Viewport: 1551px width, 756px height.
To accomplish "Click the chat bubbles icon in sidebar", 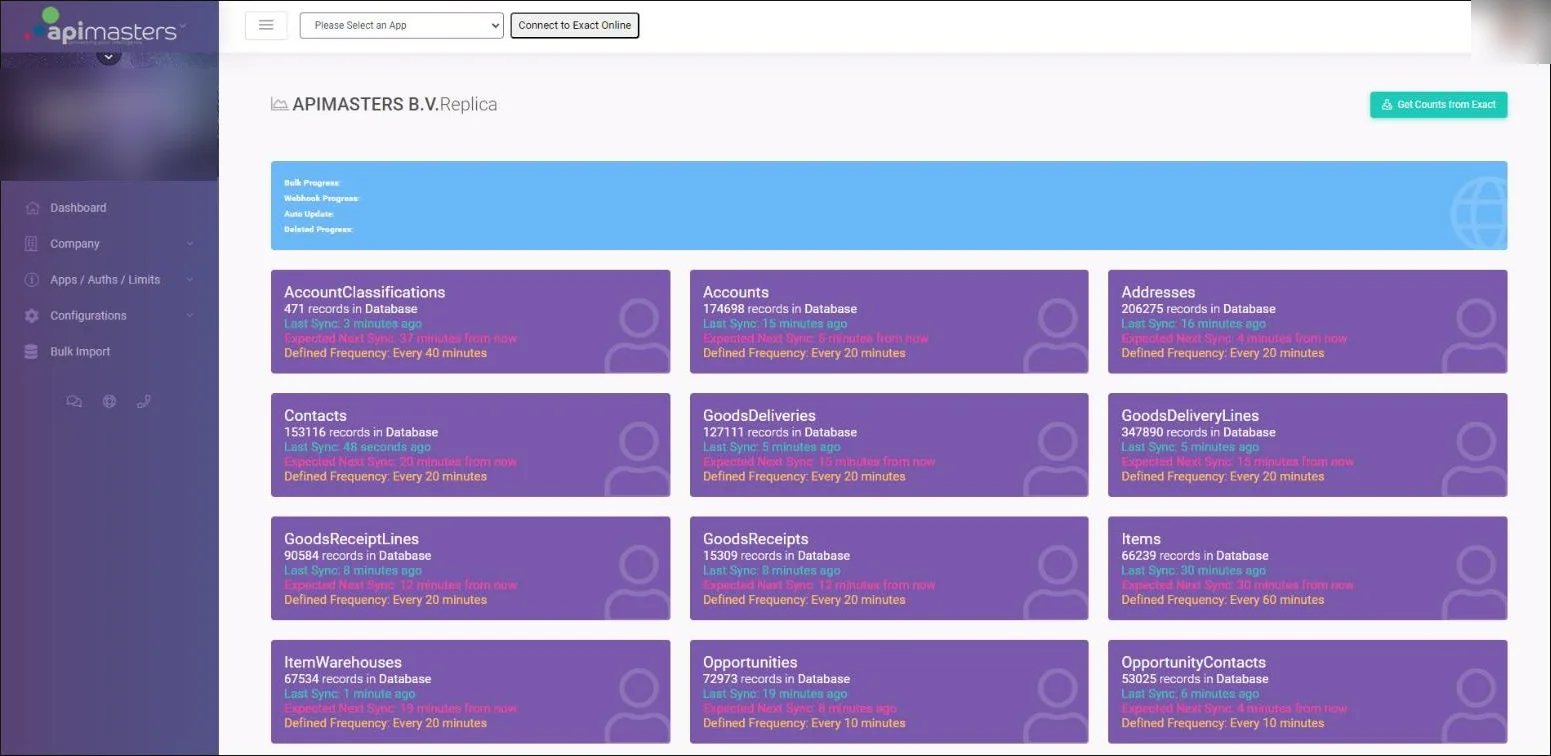I will tap(74, 401).
